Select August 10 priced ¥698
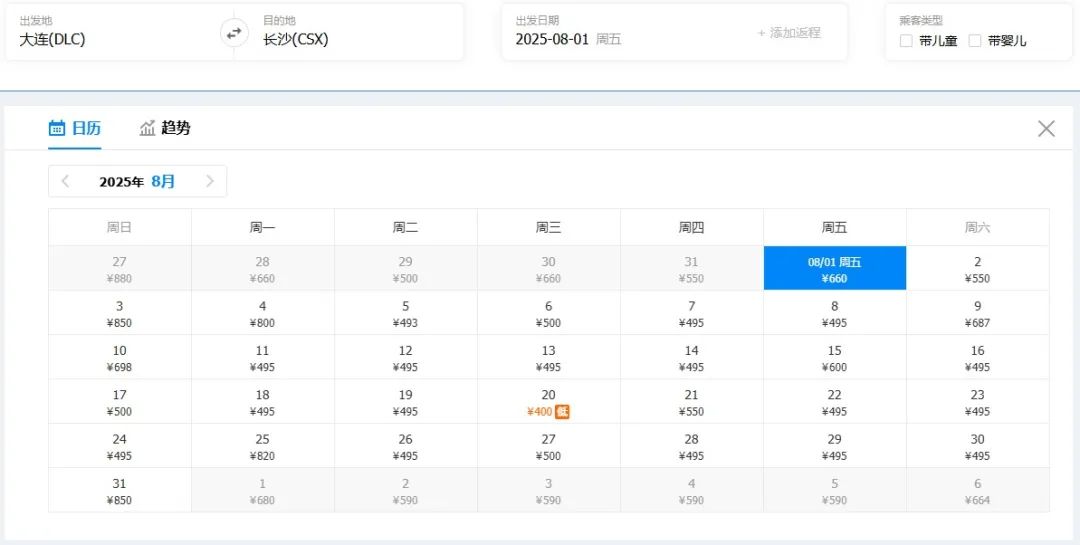This screenshot has height=545, width=1080. pos(120,357)
